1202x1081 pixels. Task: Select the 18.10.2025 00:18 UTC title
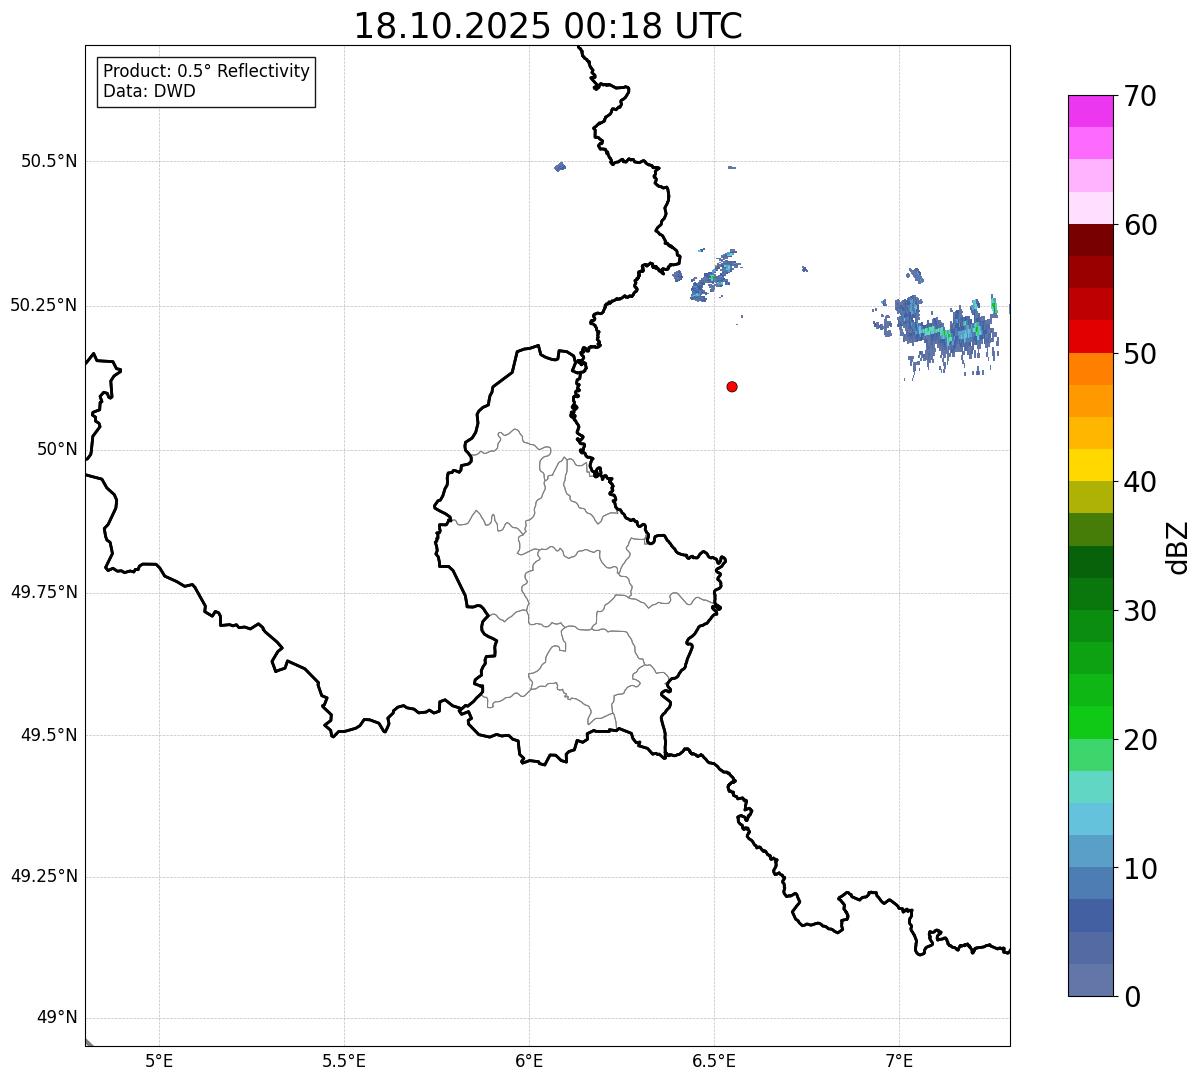pos(548,26)
